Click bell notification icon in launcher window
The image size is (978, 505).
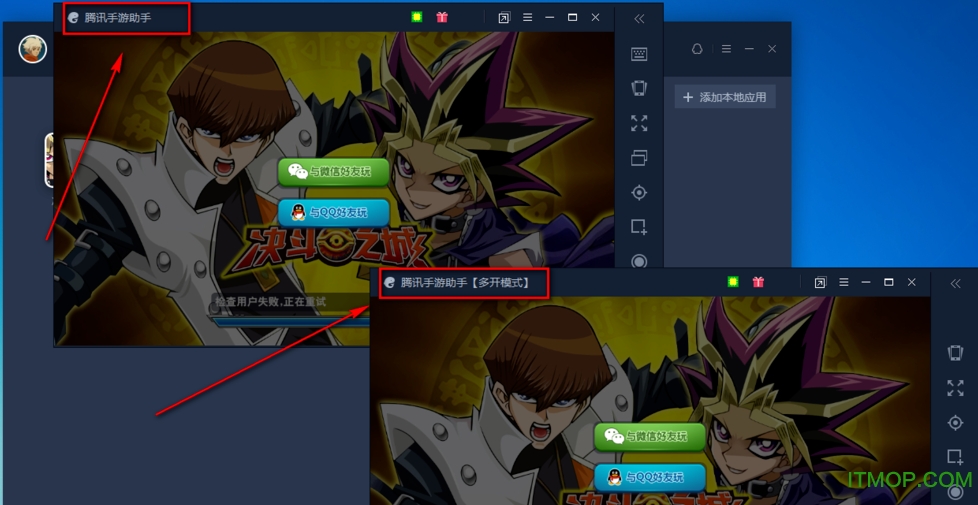coord(697,49)
